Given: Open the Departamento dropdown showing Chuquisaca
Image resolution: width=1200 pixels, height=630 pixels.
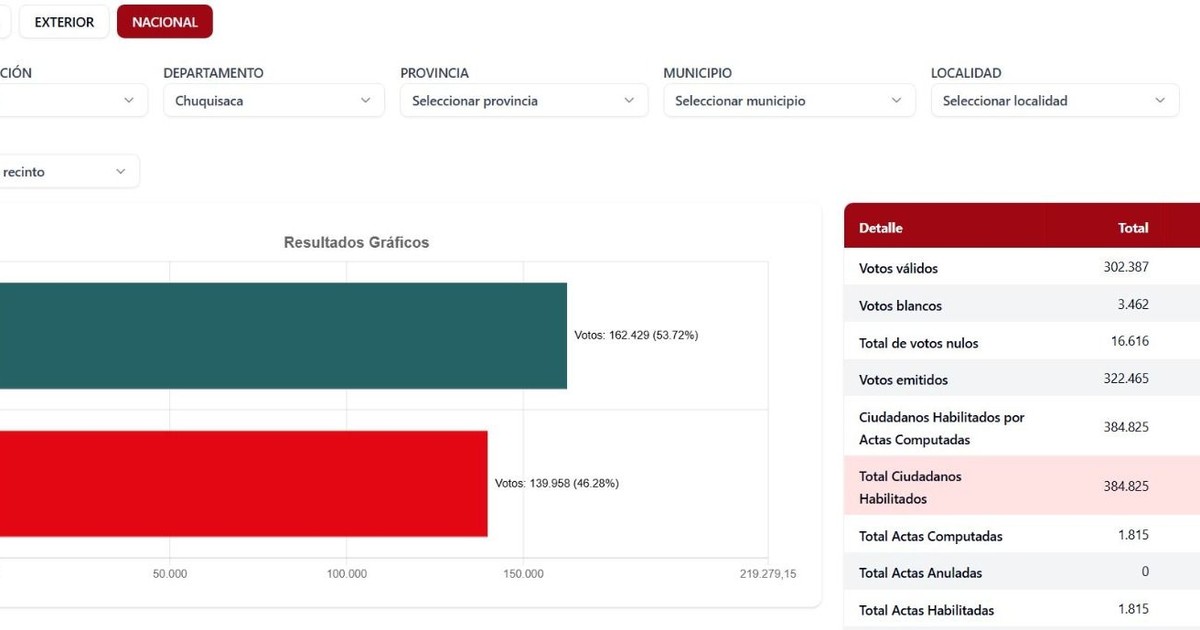Looking at the screenshot, I should pyautogui.click(x=273, y=100).
